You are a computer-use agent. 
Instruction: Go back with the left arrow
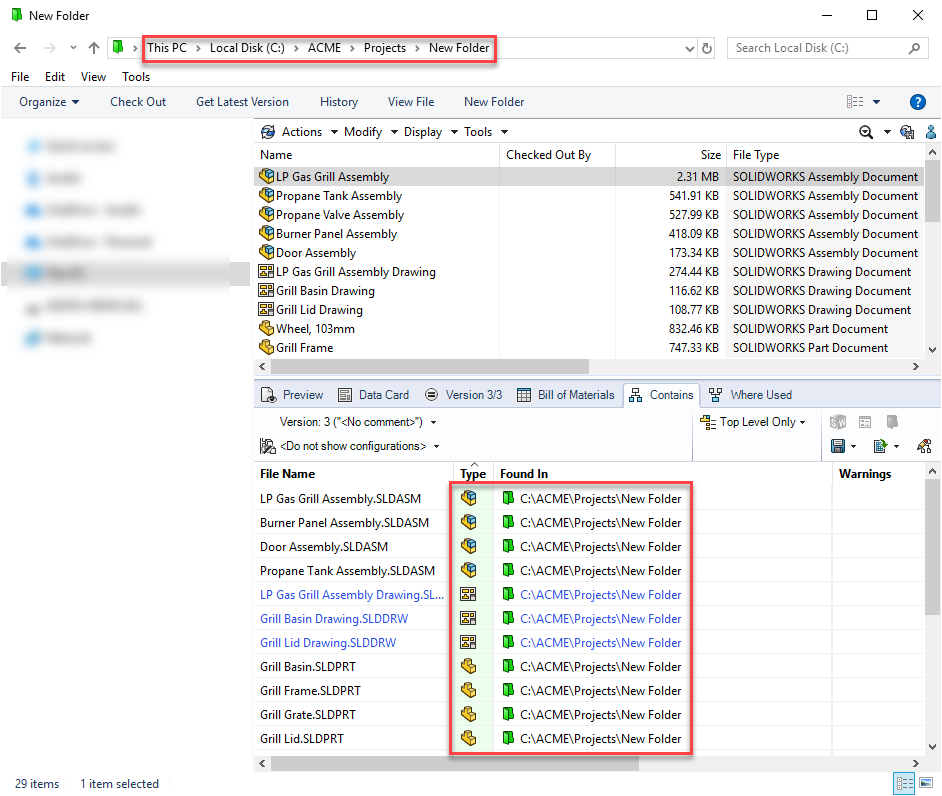(x=20, y=48)
